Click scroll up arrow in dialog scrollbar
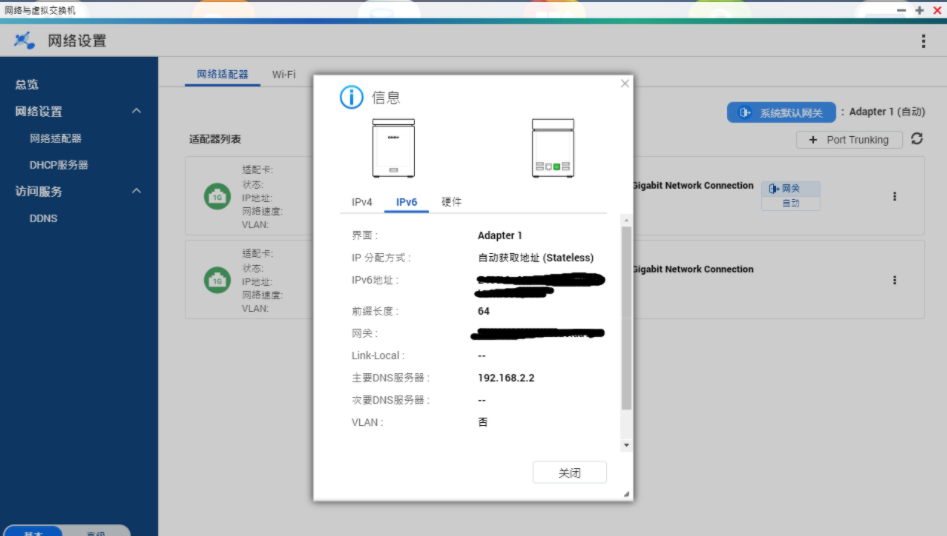This screenshot has width=947, height=536. (626, 220)
